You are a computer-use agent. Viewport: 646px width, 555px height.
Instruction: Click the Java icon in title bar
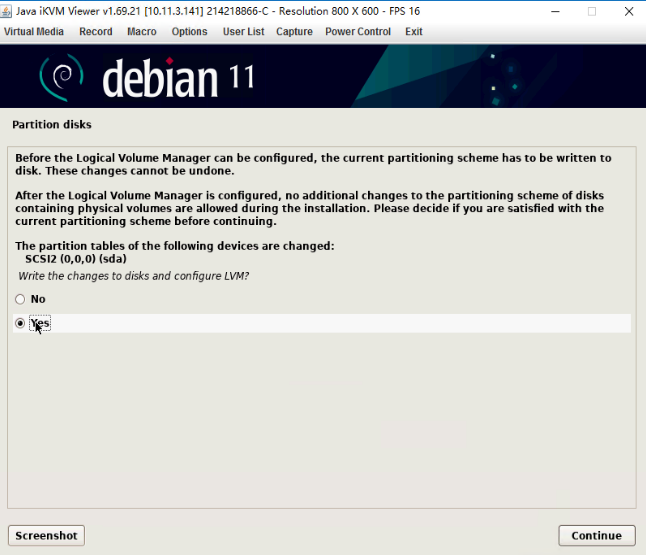click(x=6, y=12)
